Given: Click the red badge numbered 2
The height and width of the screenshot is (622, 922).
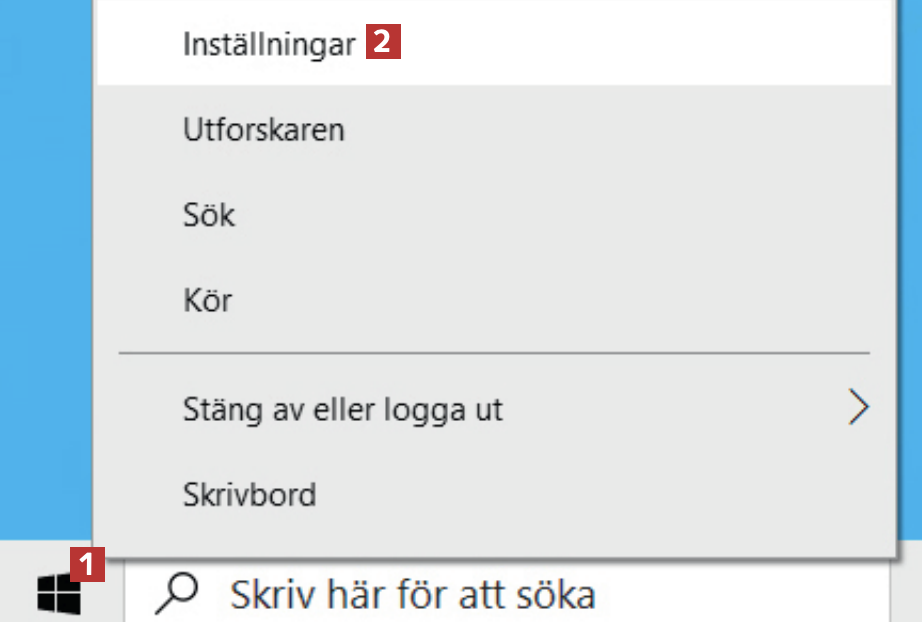Looking at the screenshot, I should [x=384, y=44].
